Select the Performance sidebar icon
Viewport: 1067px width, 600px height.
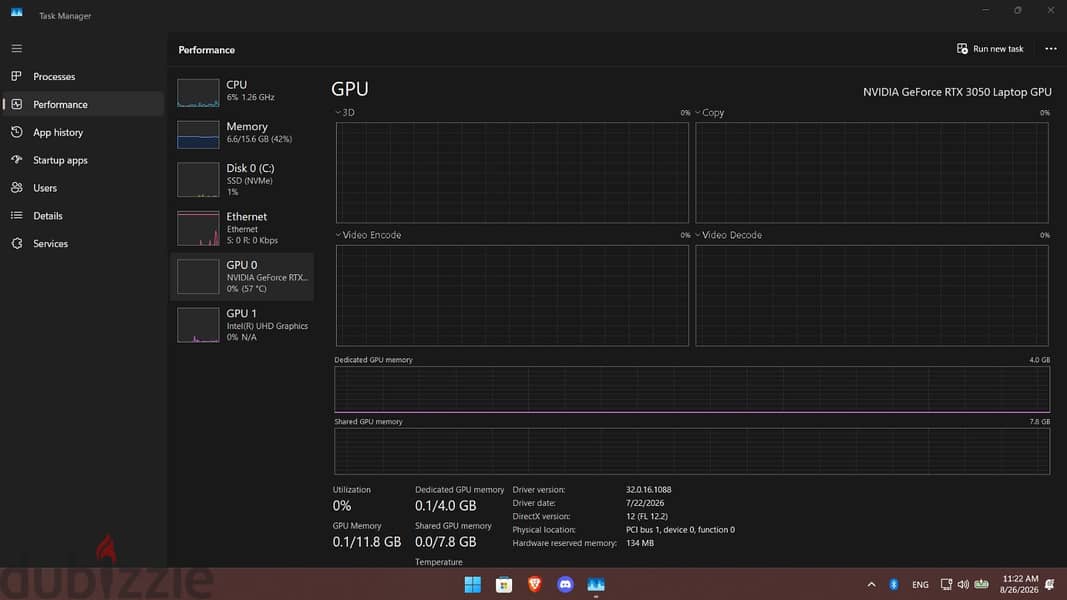[16, 104]
